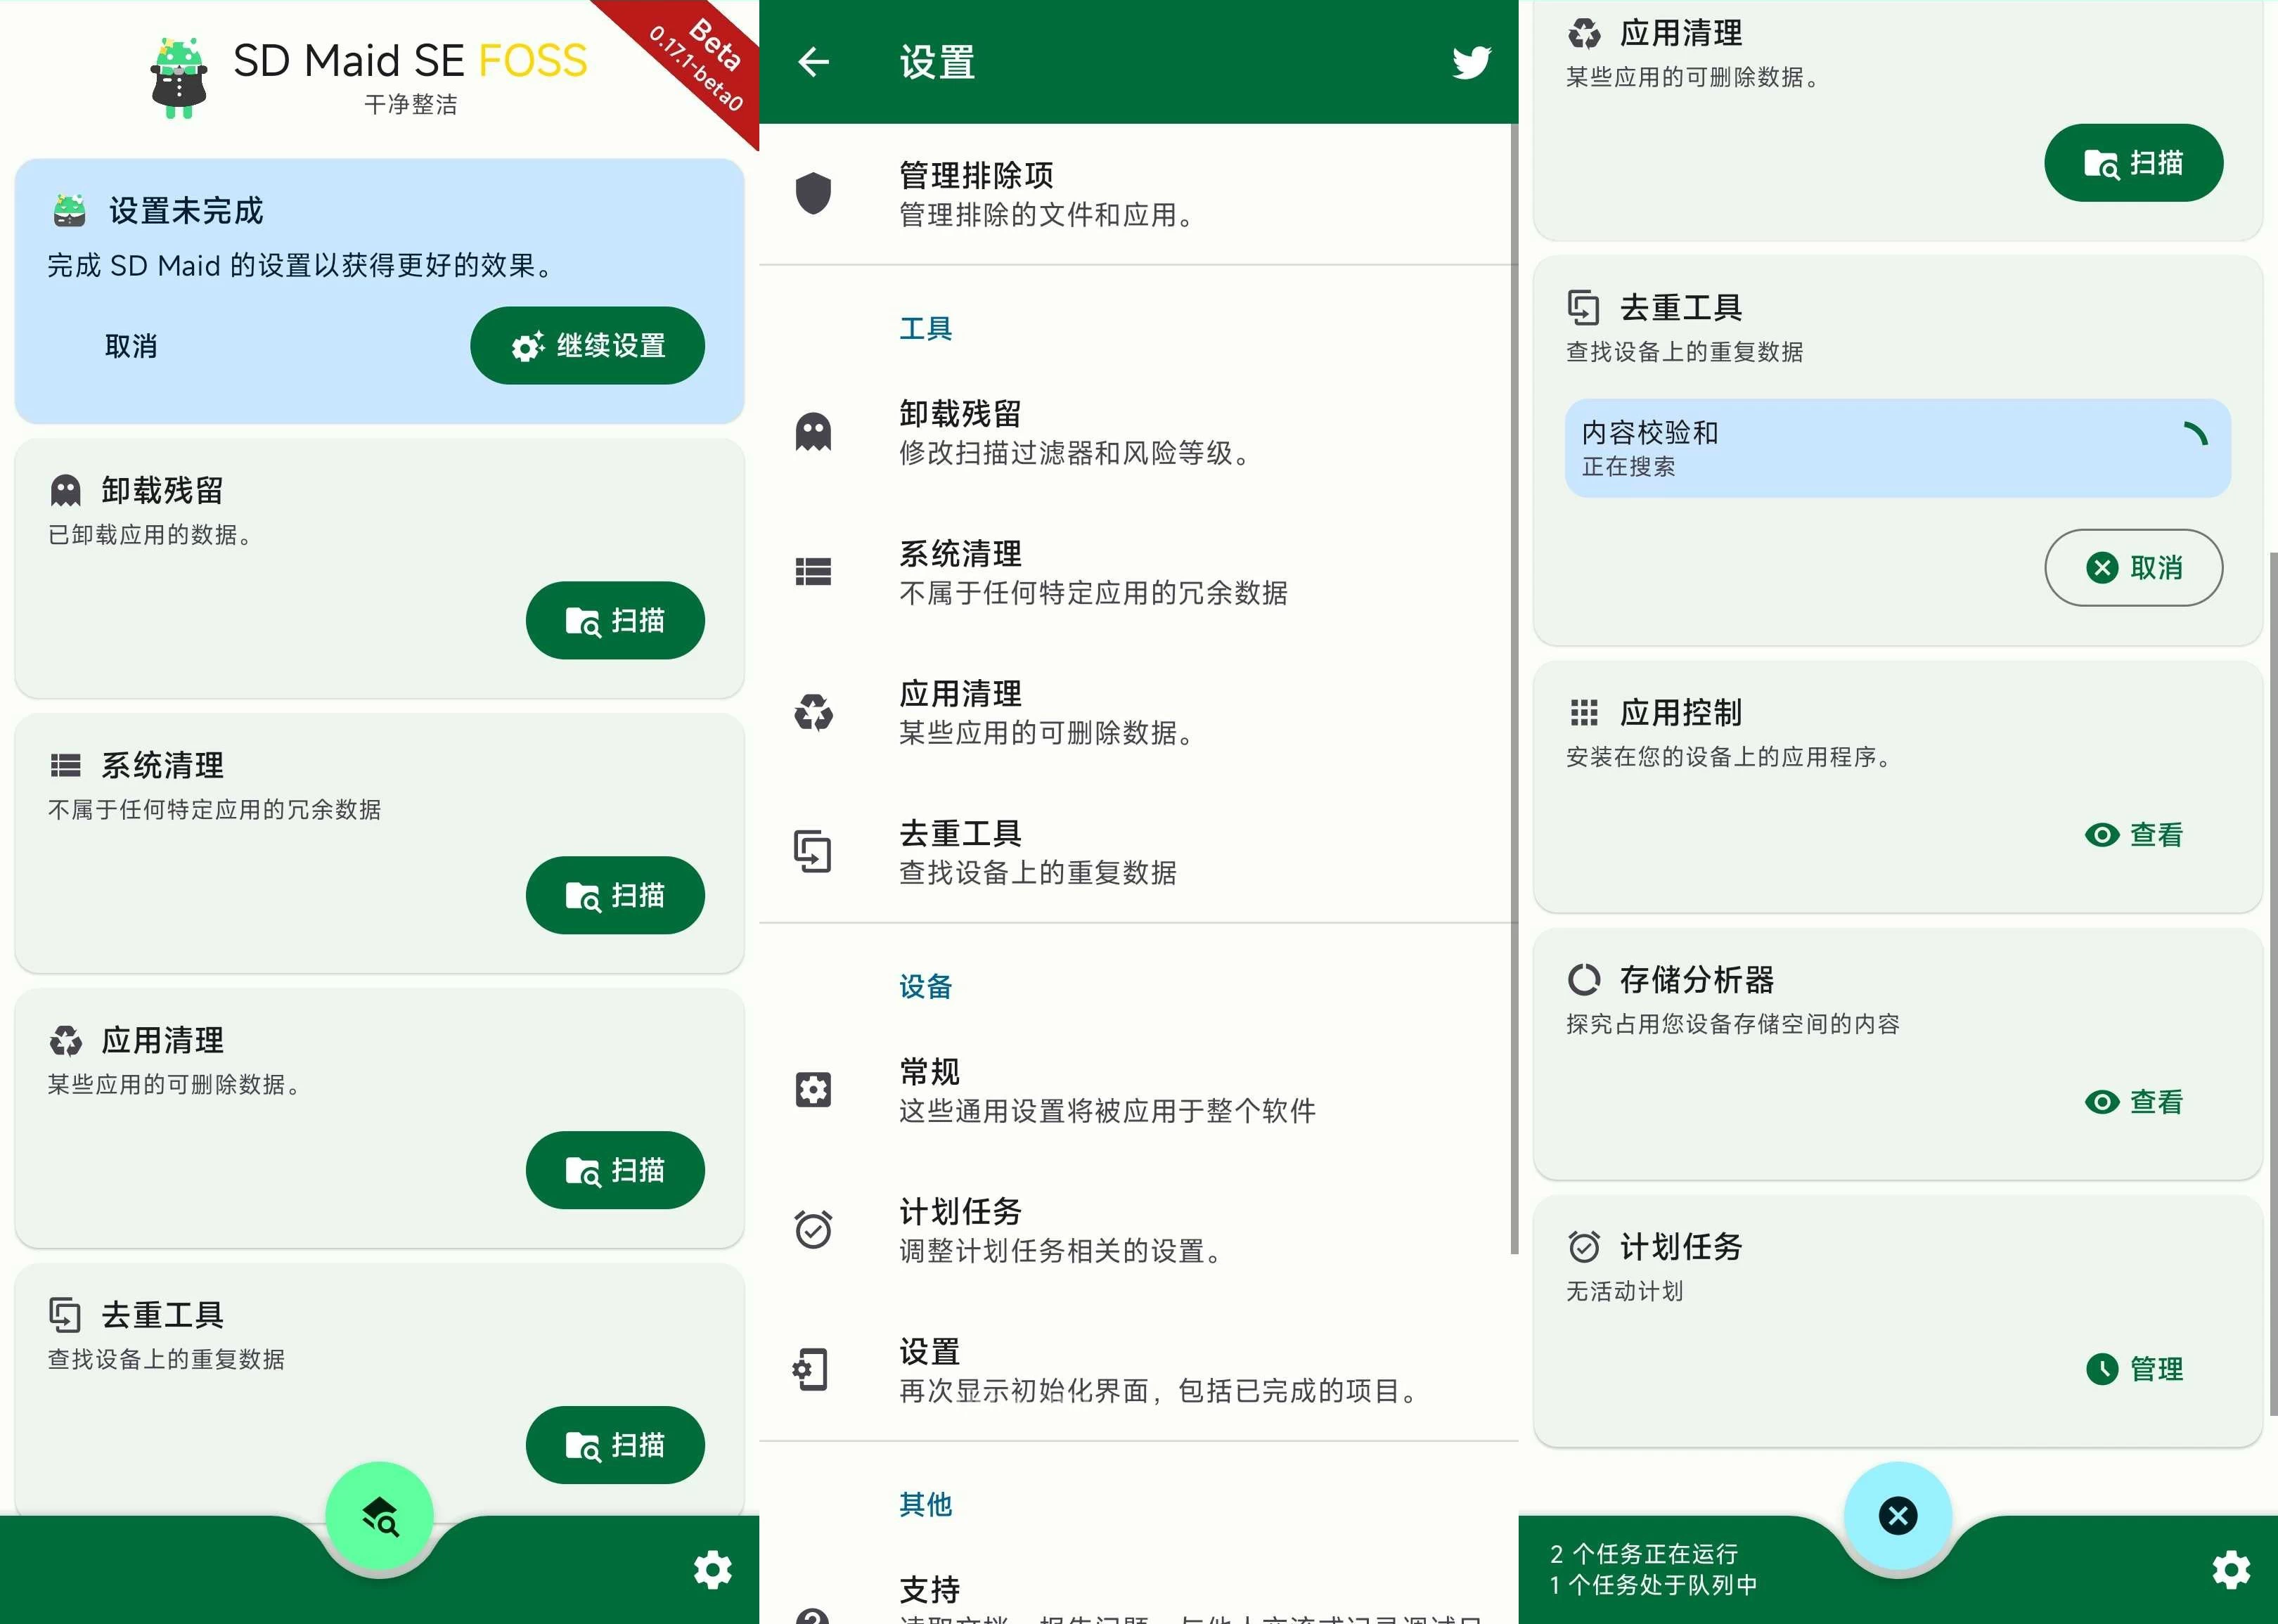This screenshot has width=2278, height=1624.
Task: Click the settings list scrollbar
Action: pyautogui.click(x=1514, y=689)
